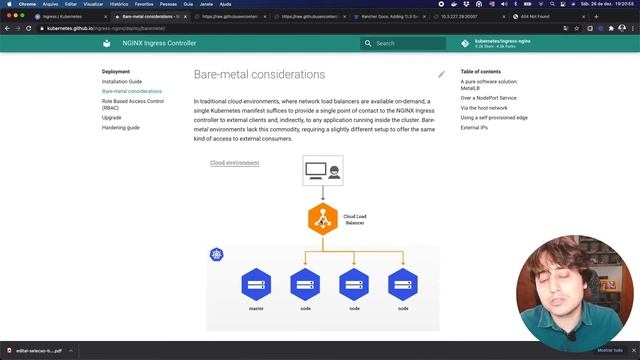Click the Dropbox menu bar icon
This screenshot has width=640, height=360.
(466, 4)
